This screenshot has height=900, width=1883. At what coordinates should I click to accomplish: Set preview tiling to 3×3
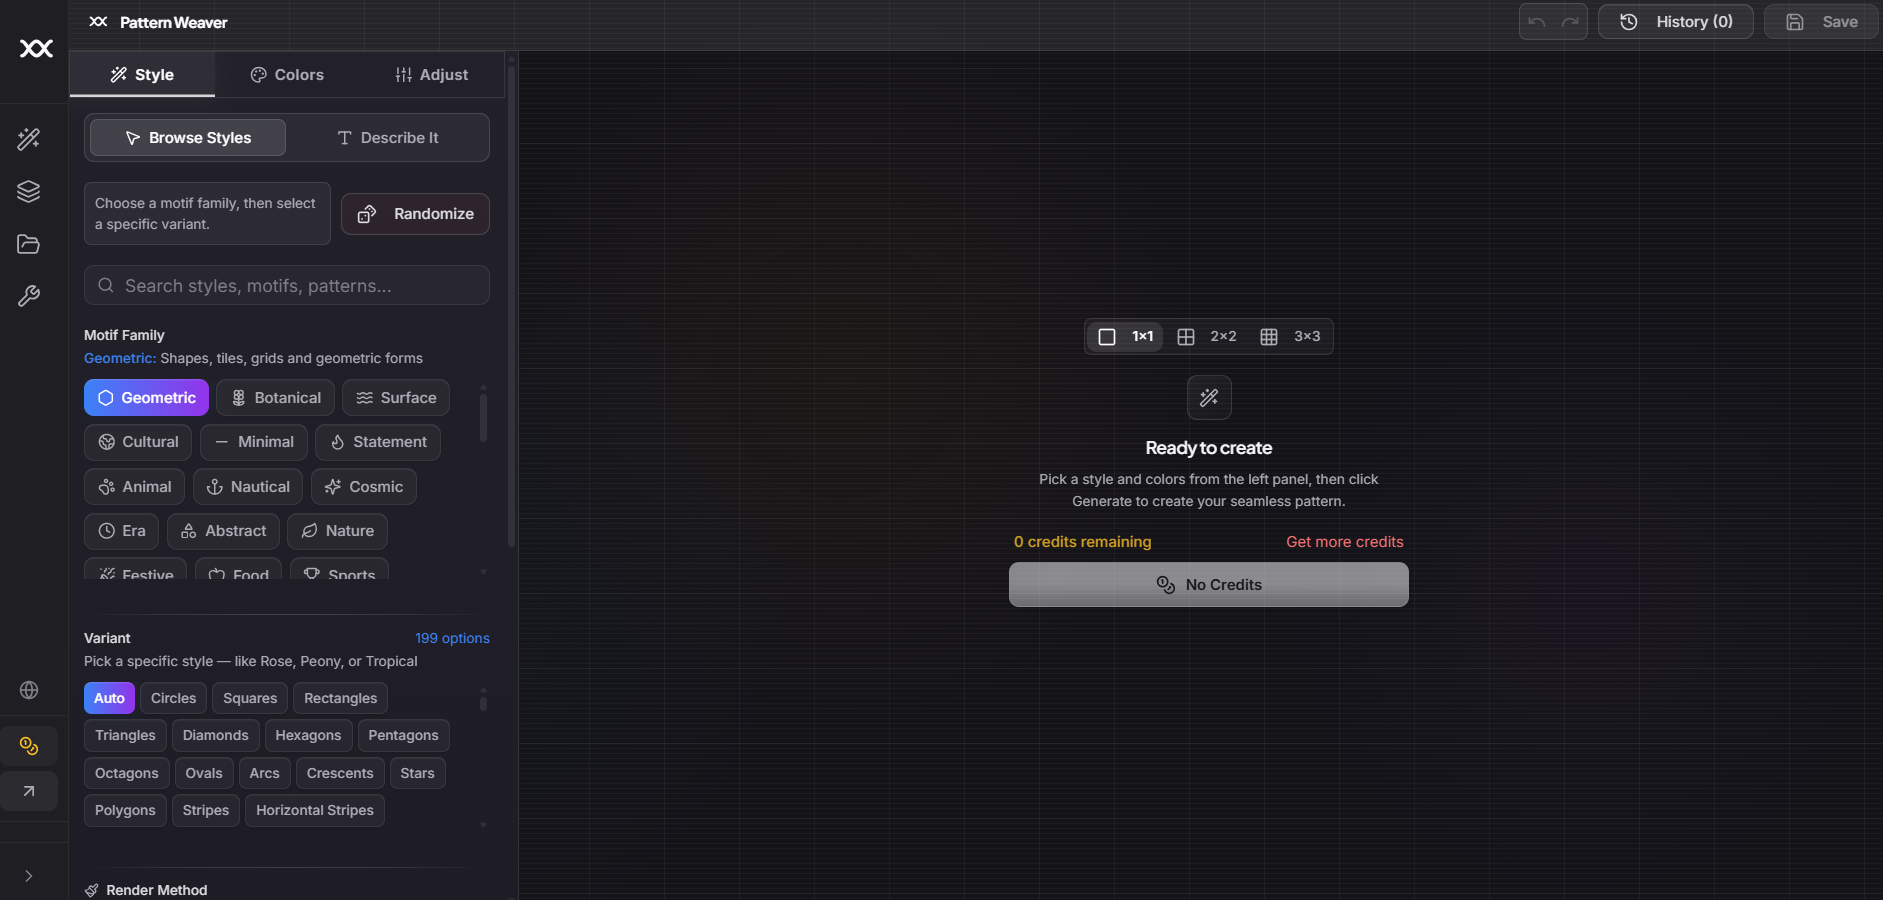tap(1290, 337)
